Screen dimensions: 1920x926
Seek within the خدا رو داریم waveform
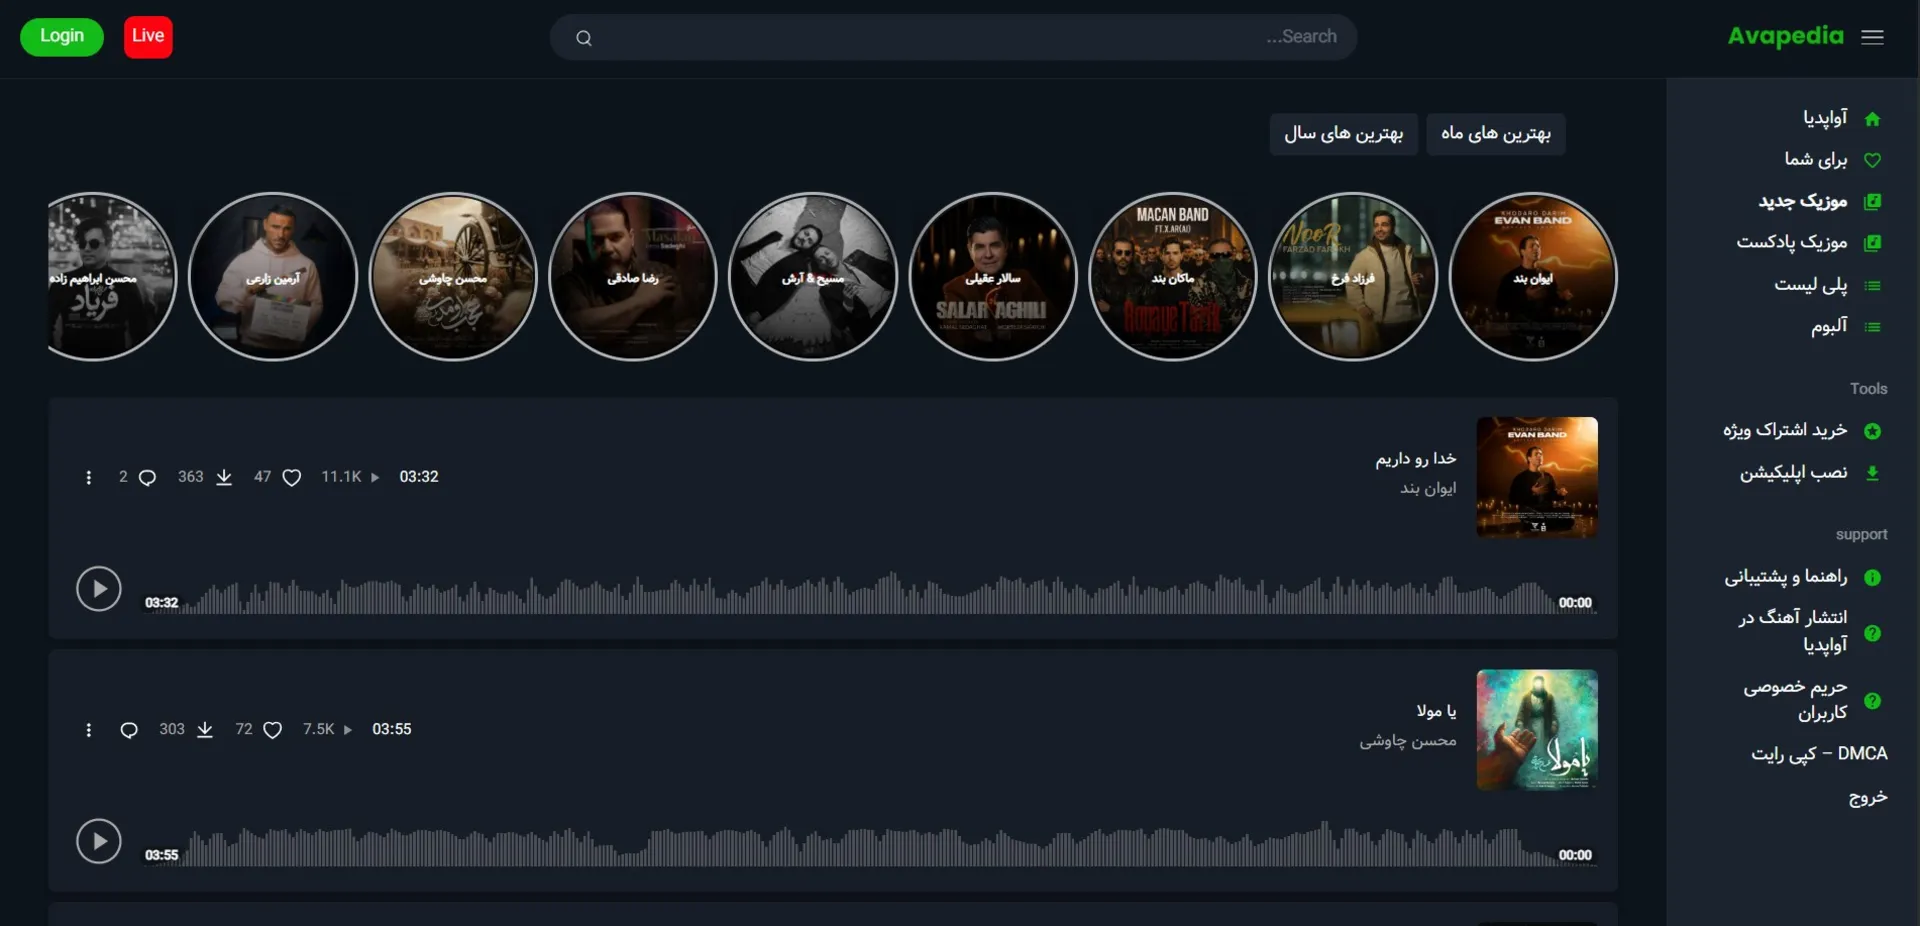coord(868,595)
